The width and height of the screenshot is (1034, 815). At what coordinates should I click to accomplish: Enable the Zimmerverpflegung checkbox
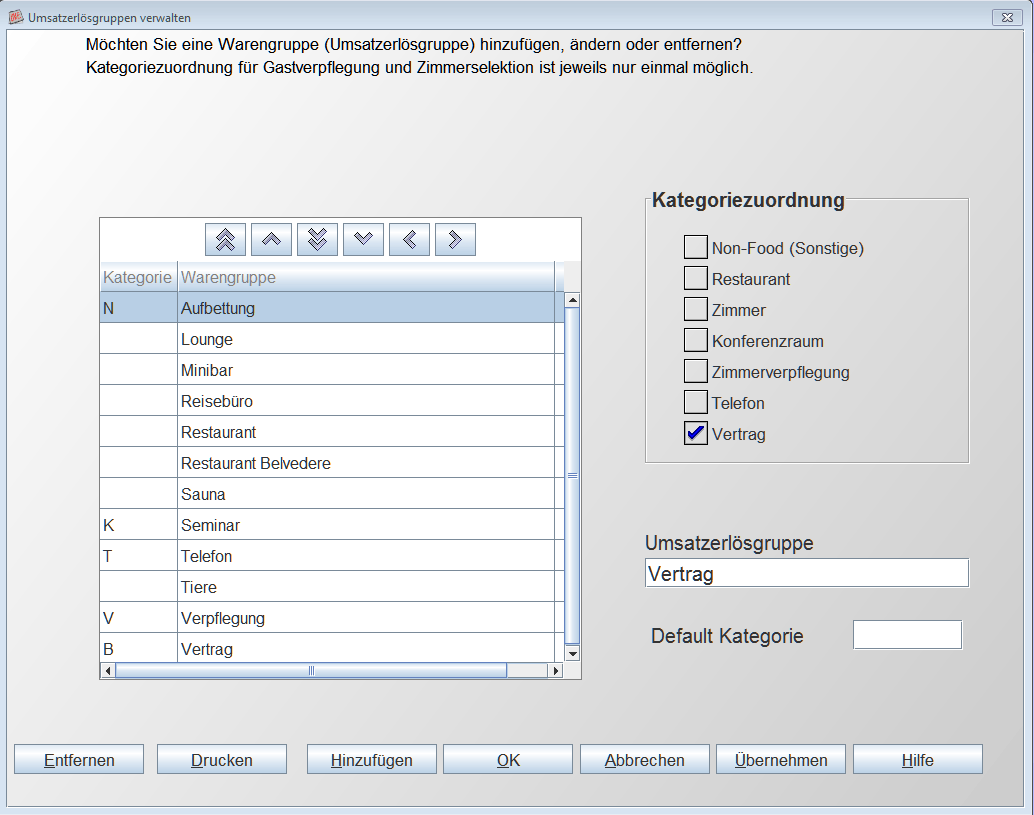pyautogui.click(x=696, y=371)
